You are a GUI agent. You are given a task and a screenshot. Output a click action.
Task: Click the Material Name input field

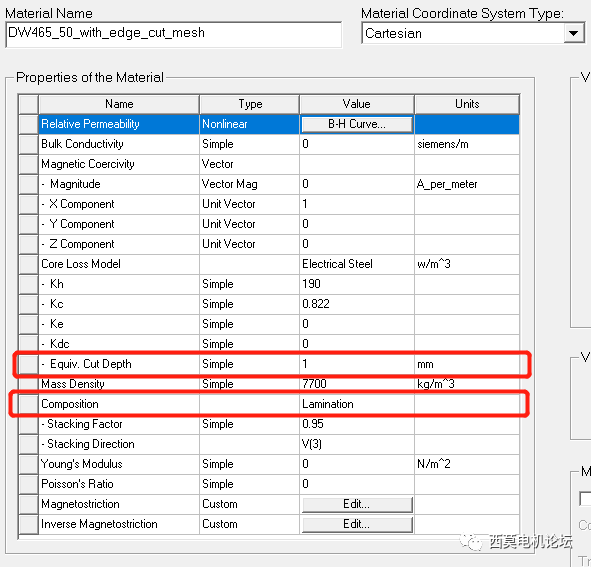[174, 34]
